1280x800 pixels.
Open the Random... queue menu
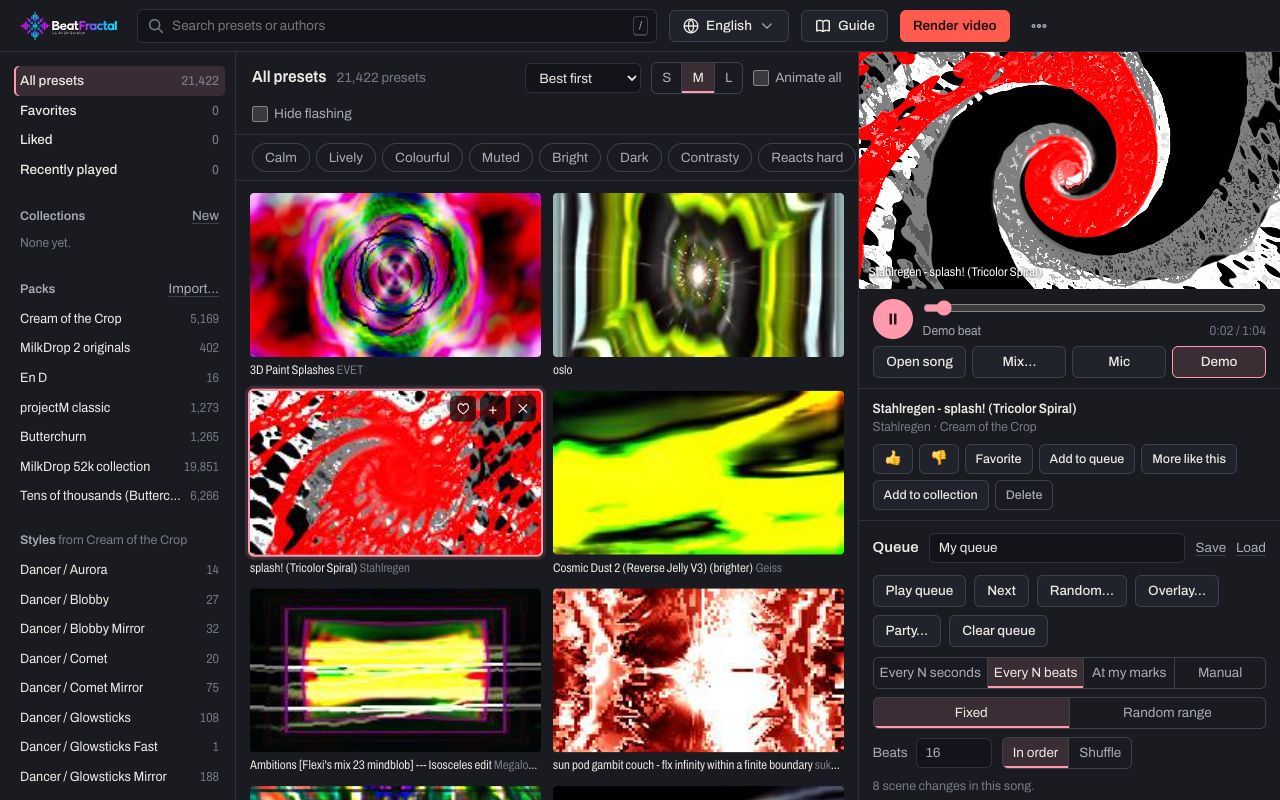(1082, 591)
